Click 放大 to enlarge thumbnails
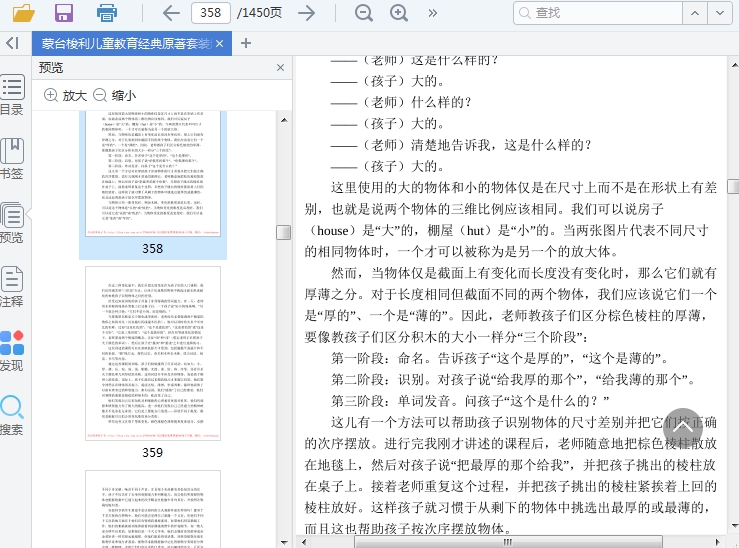This screenshot has width=739, height=548. coord(65,96)
